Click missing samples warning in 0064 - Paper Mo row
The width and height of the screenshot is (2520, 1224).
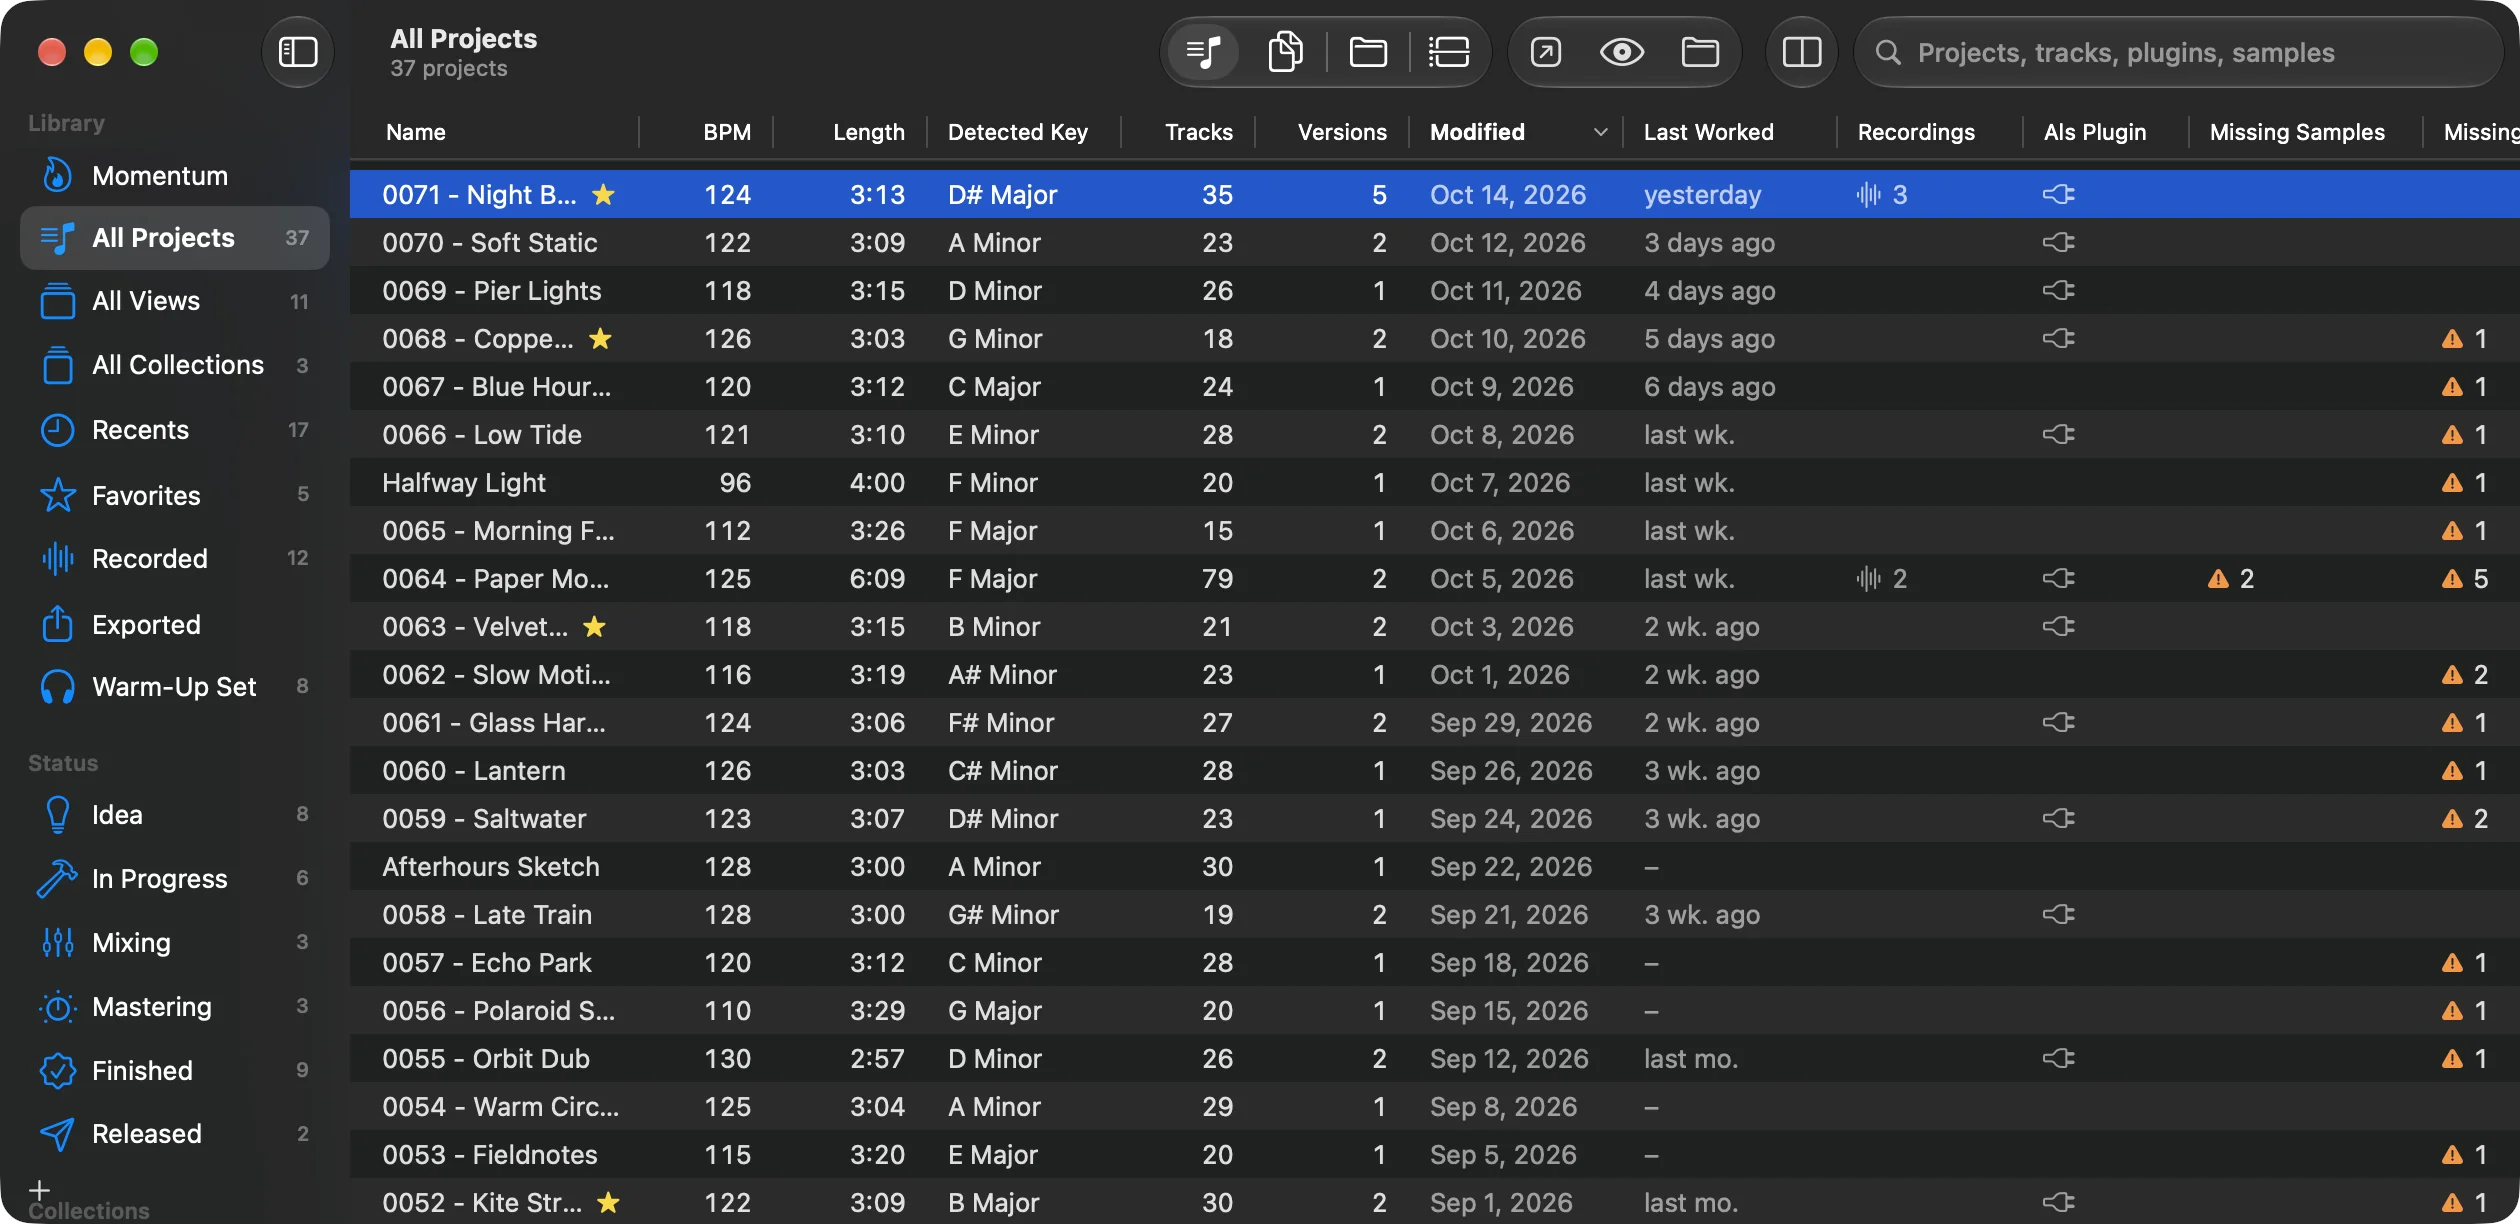tap(2218, 579)
